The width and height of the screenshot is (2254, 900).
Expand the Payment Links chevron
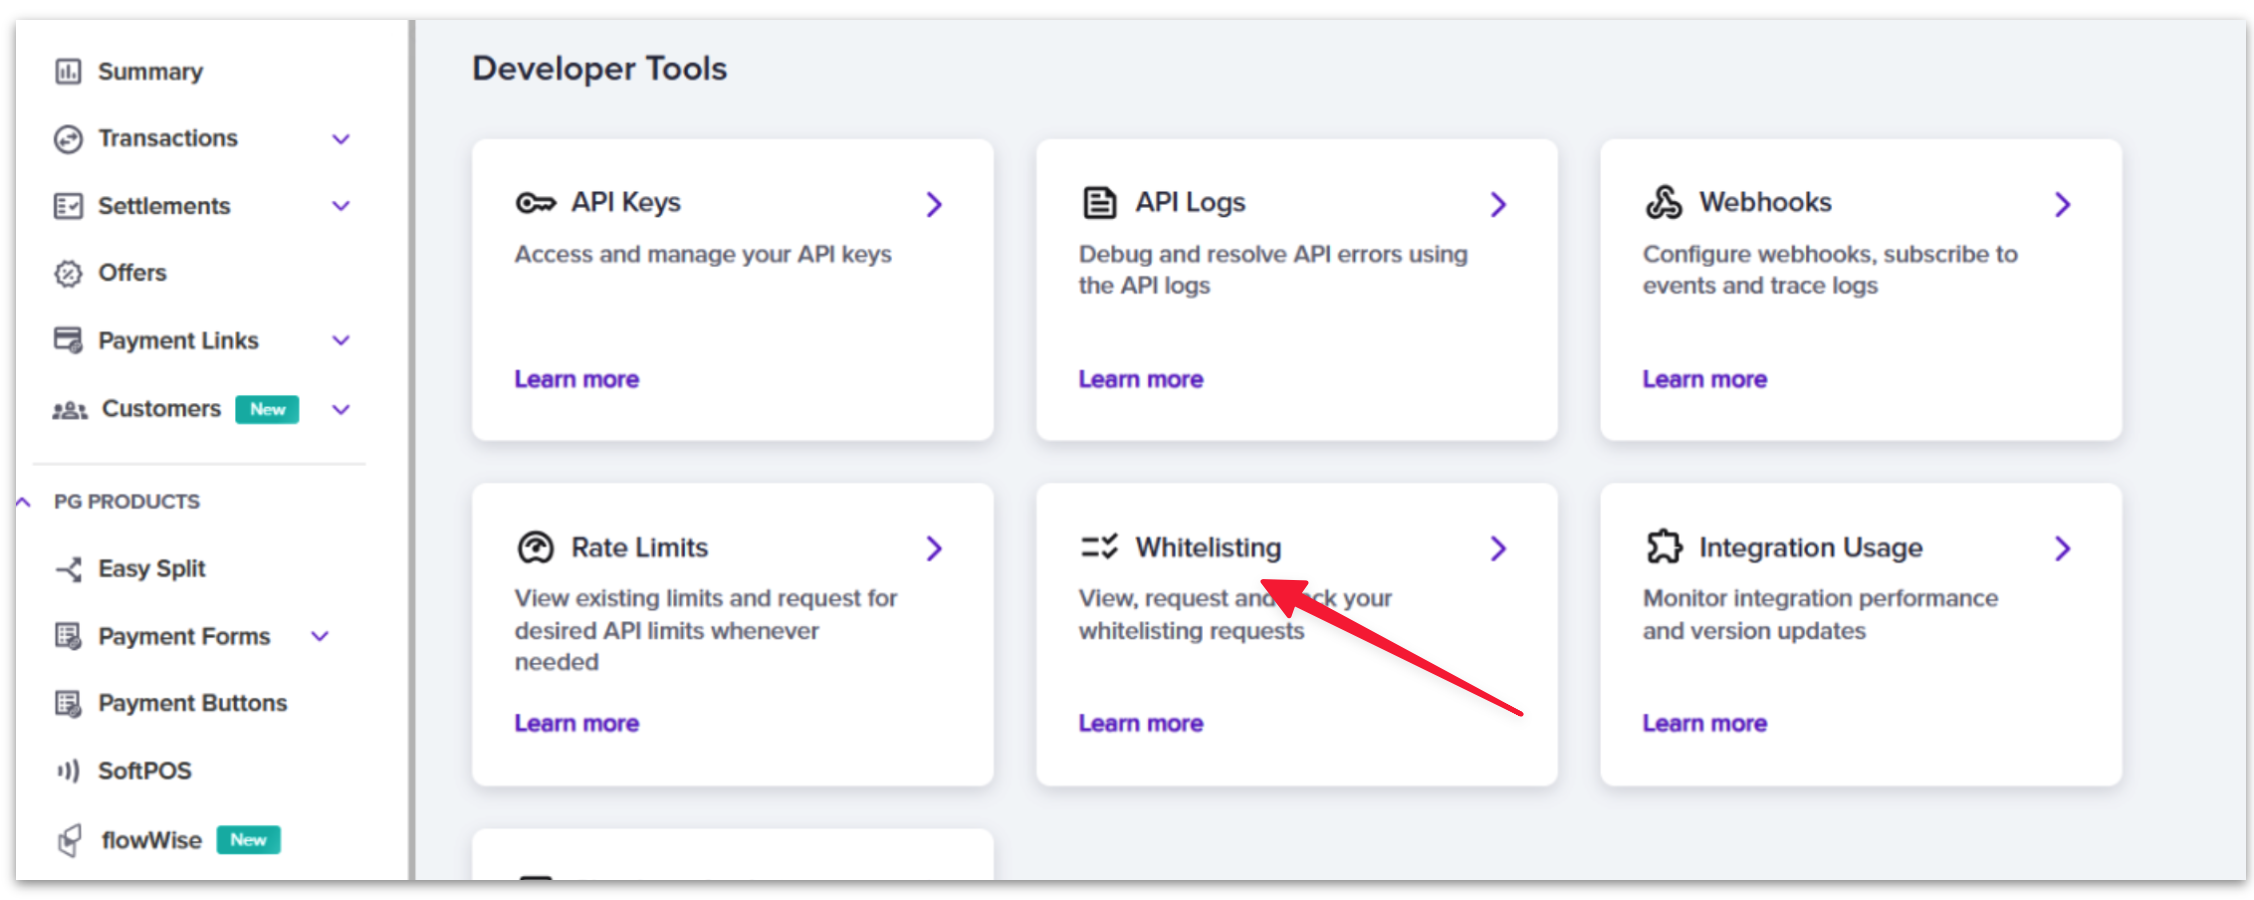click(341, 340)
